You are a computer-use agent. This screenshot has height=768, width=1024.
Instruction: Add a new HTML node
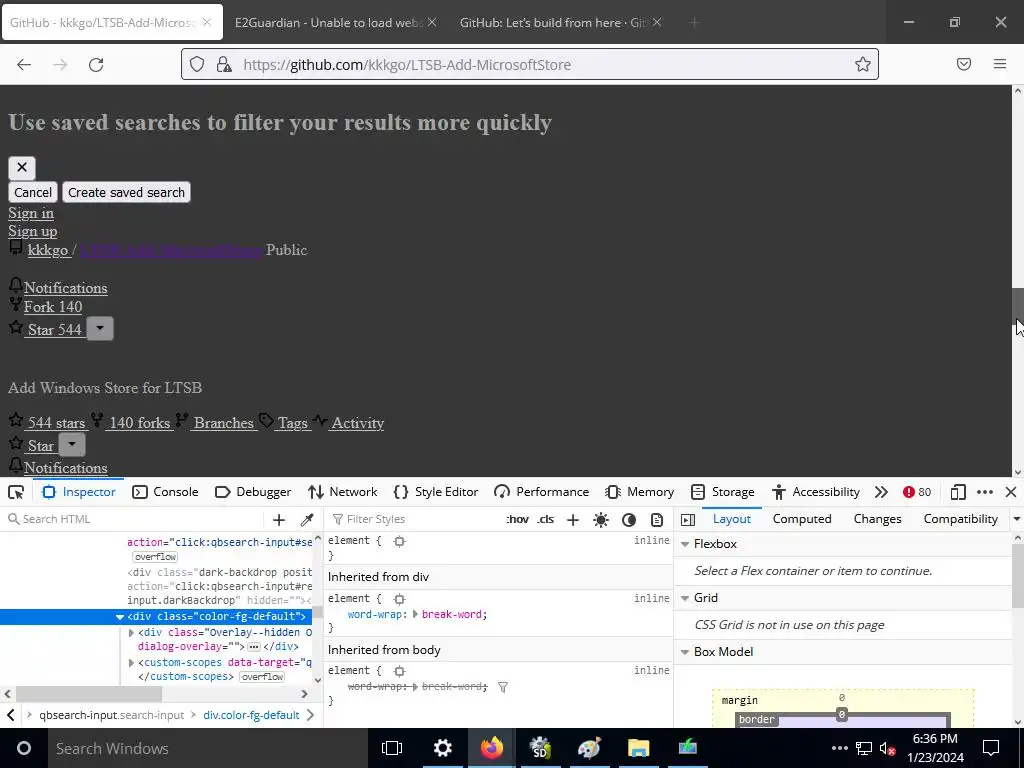tap(279, 519)
